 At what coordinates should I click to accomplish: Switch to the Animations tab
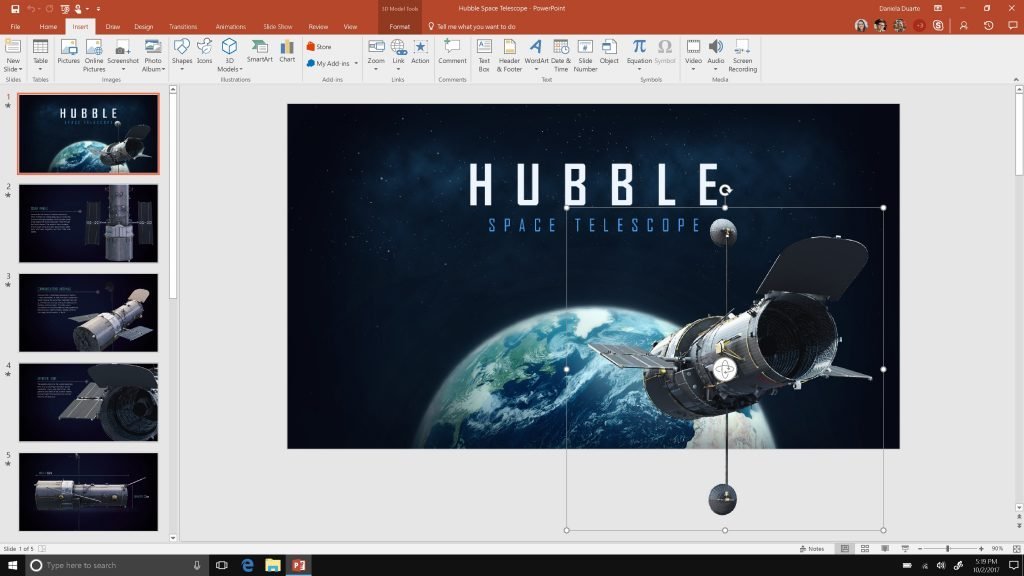230,27
